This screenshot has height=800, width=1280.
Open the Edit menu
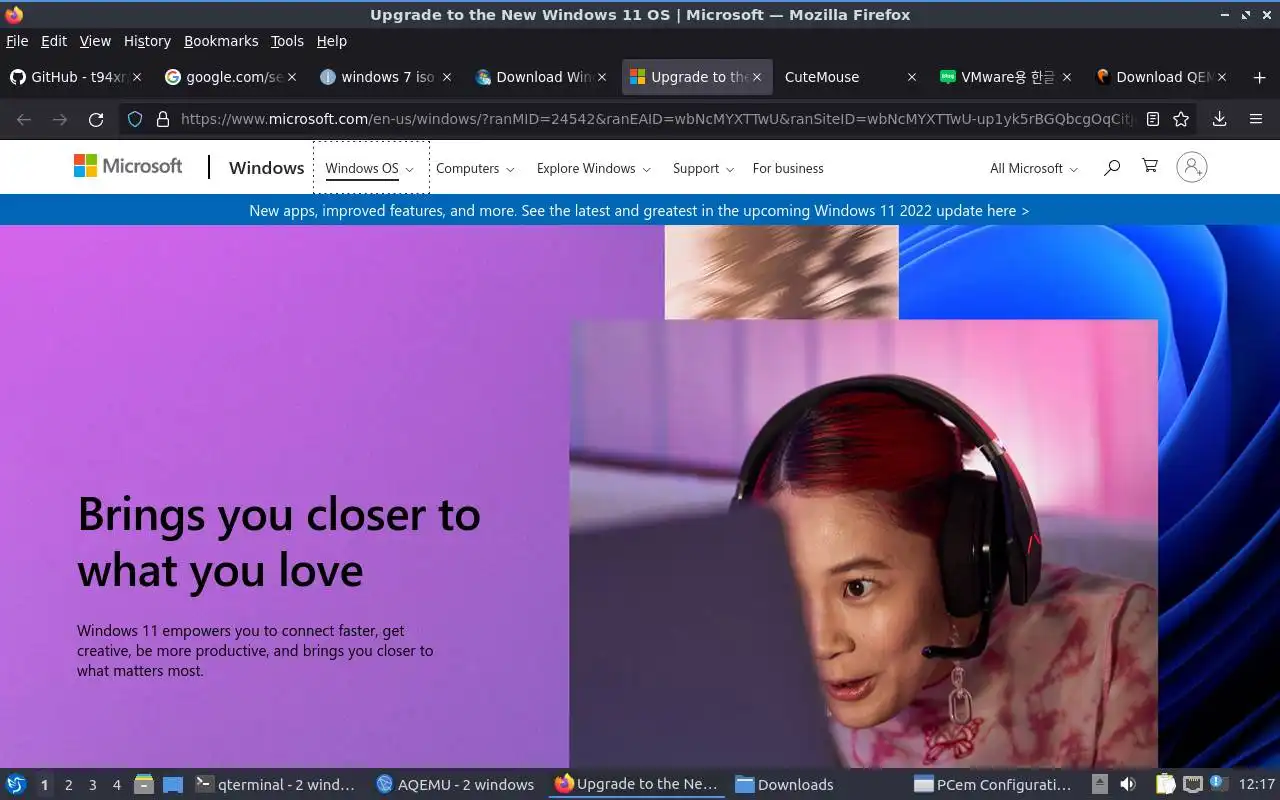pos(54,41)
